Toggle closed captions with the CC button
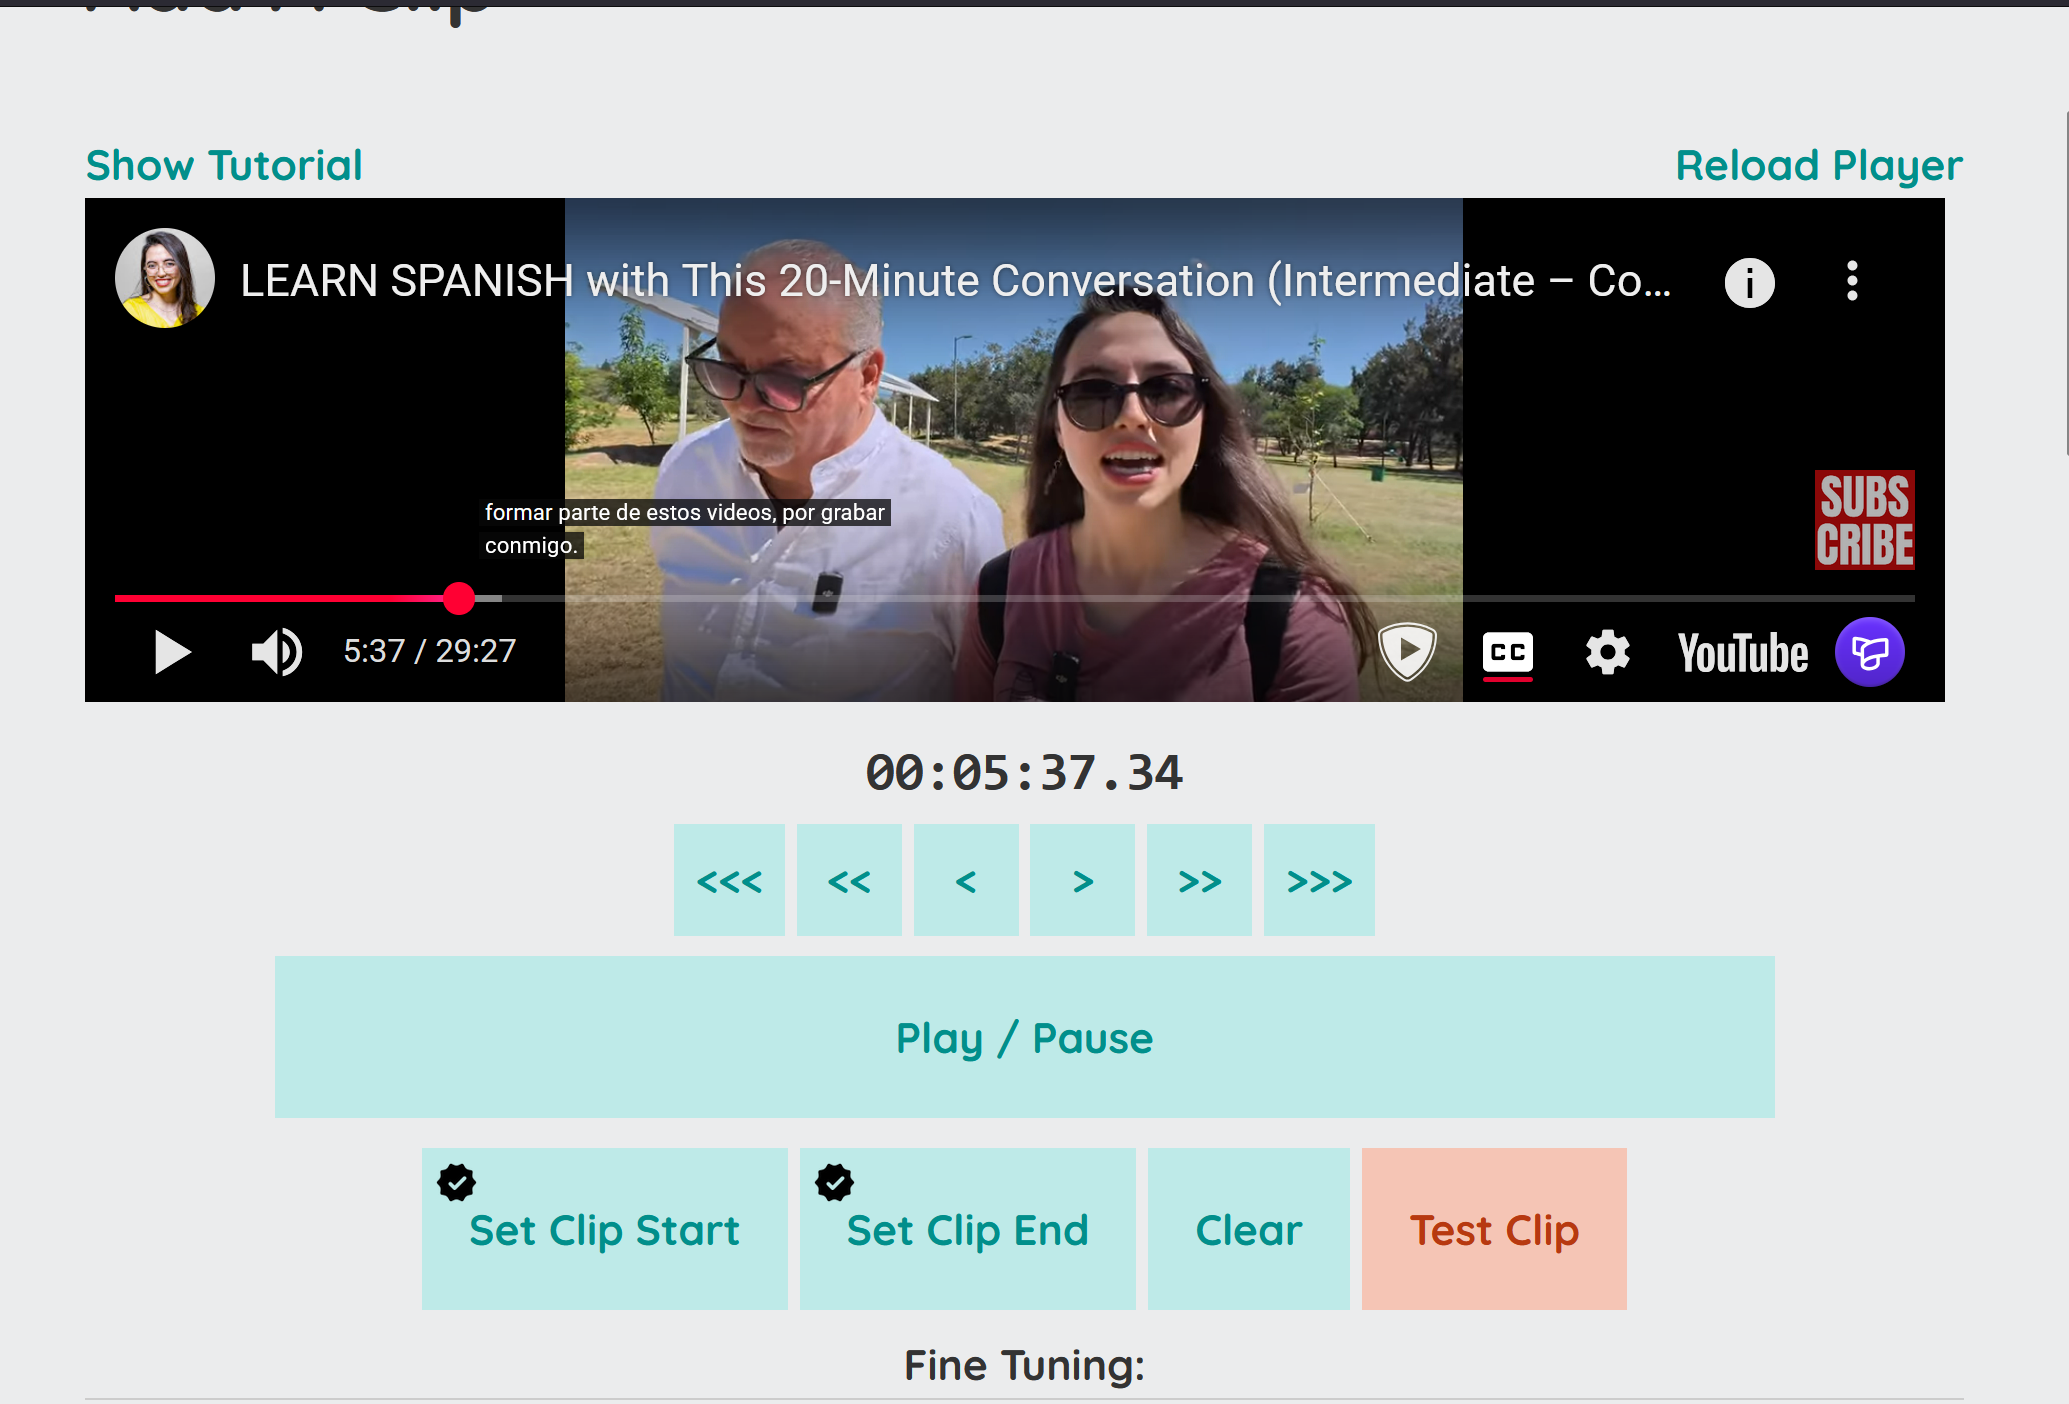This screenshot has width=2069, height=1404. (x=1507, y=653)
